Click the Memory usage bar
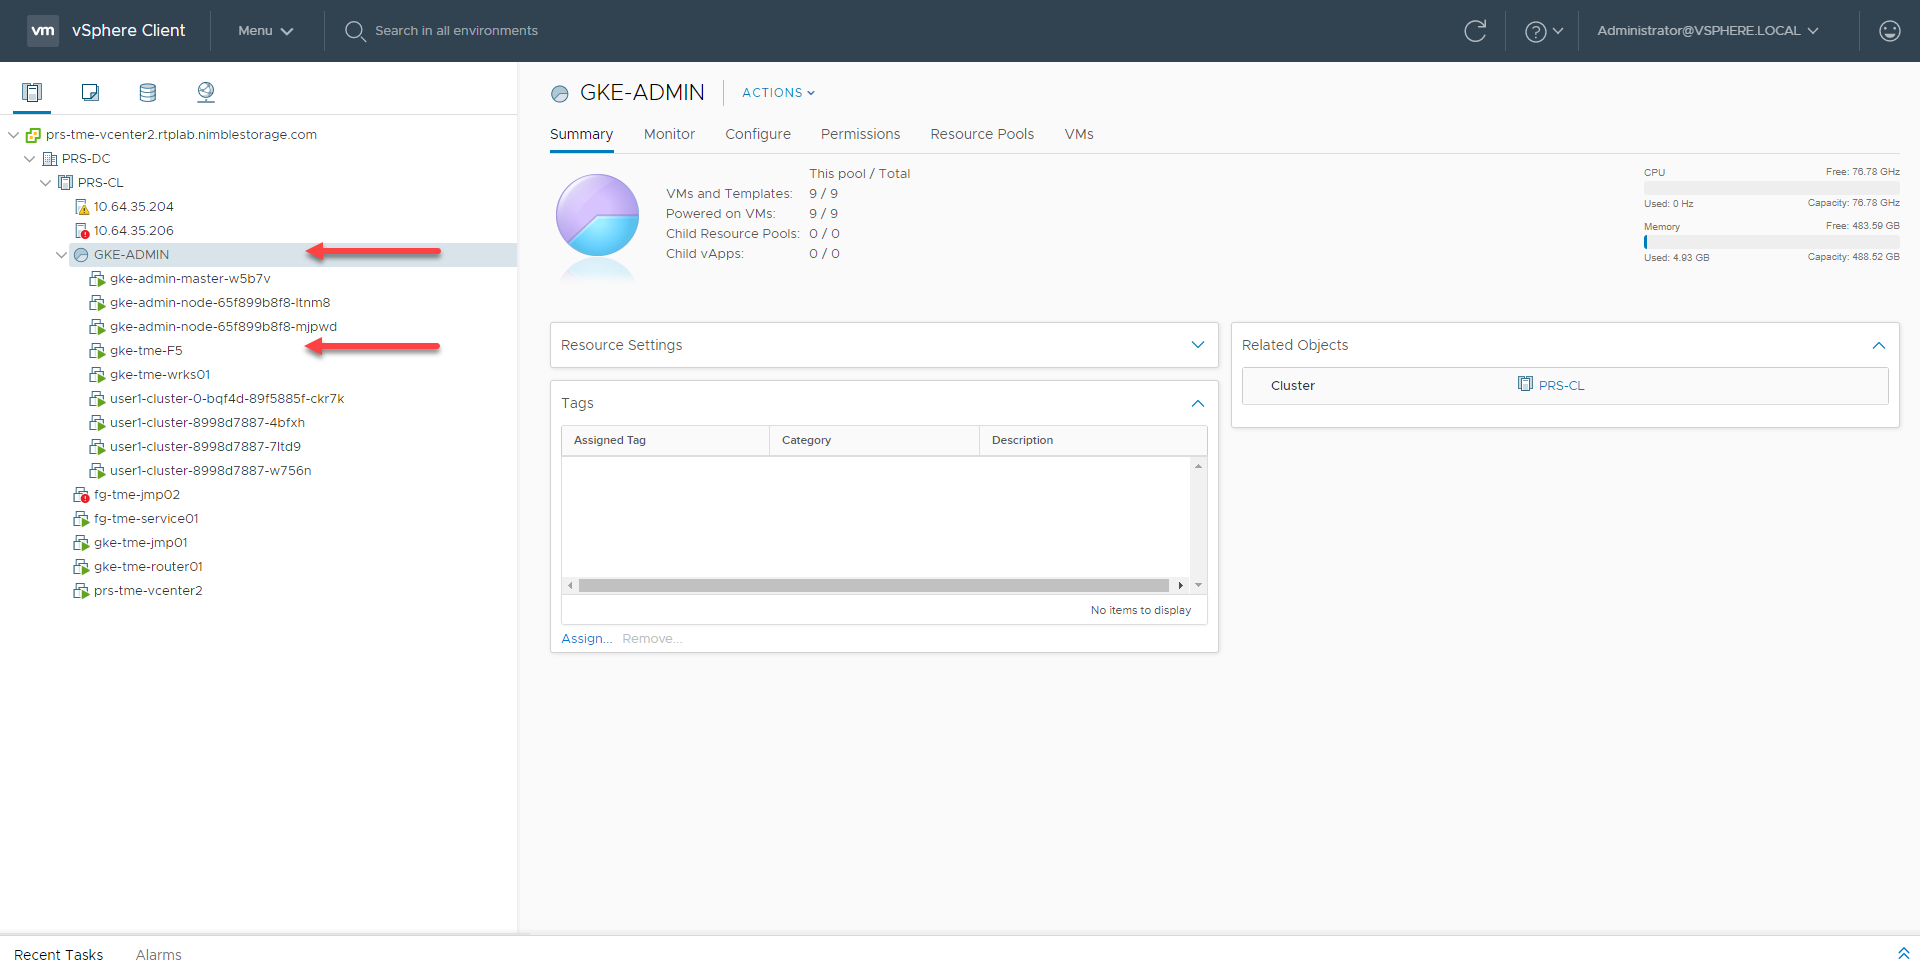This screenshot has width=1920, height=969. tap(1771, 242)
